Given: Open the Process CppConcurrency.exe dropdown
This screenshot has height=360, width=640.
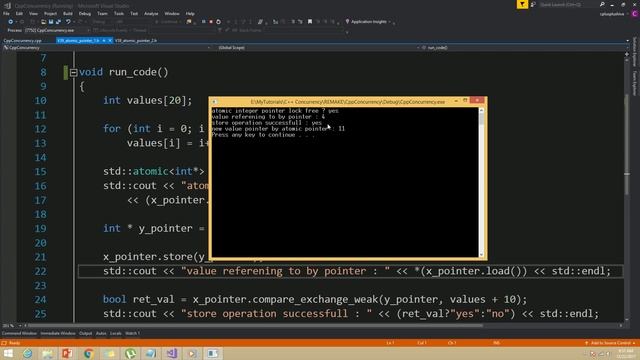Looking at the screenshot, I should [x=56, y=30].
